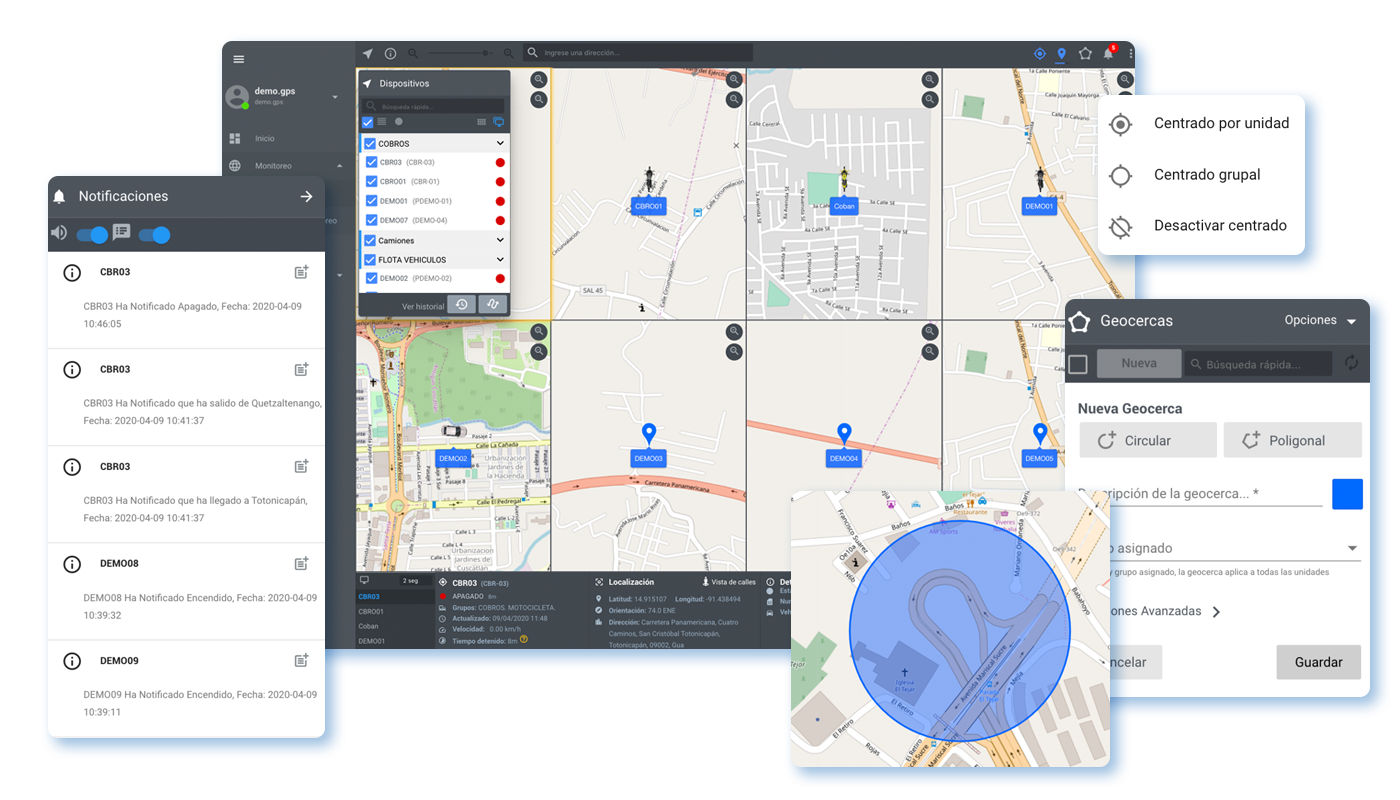Open the hamburger menu in the sidebar
The height and width of the screenshot is (800, 1400).
coord(238,59)
